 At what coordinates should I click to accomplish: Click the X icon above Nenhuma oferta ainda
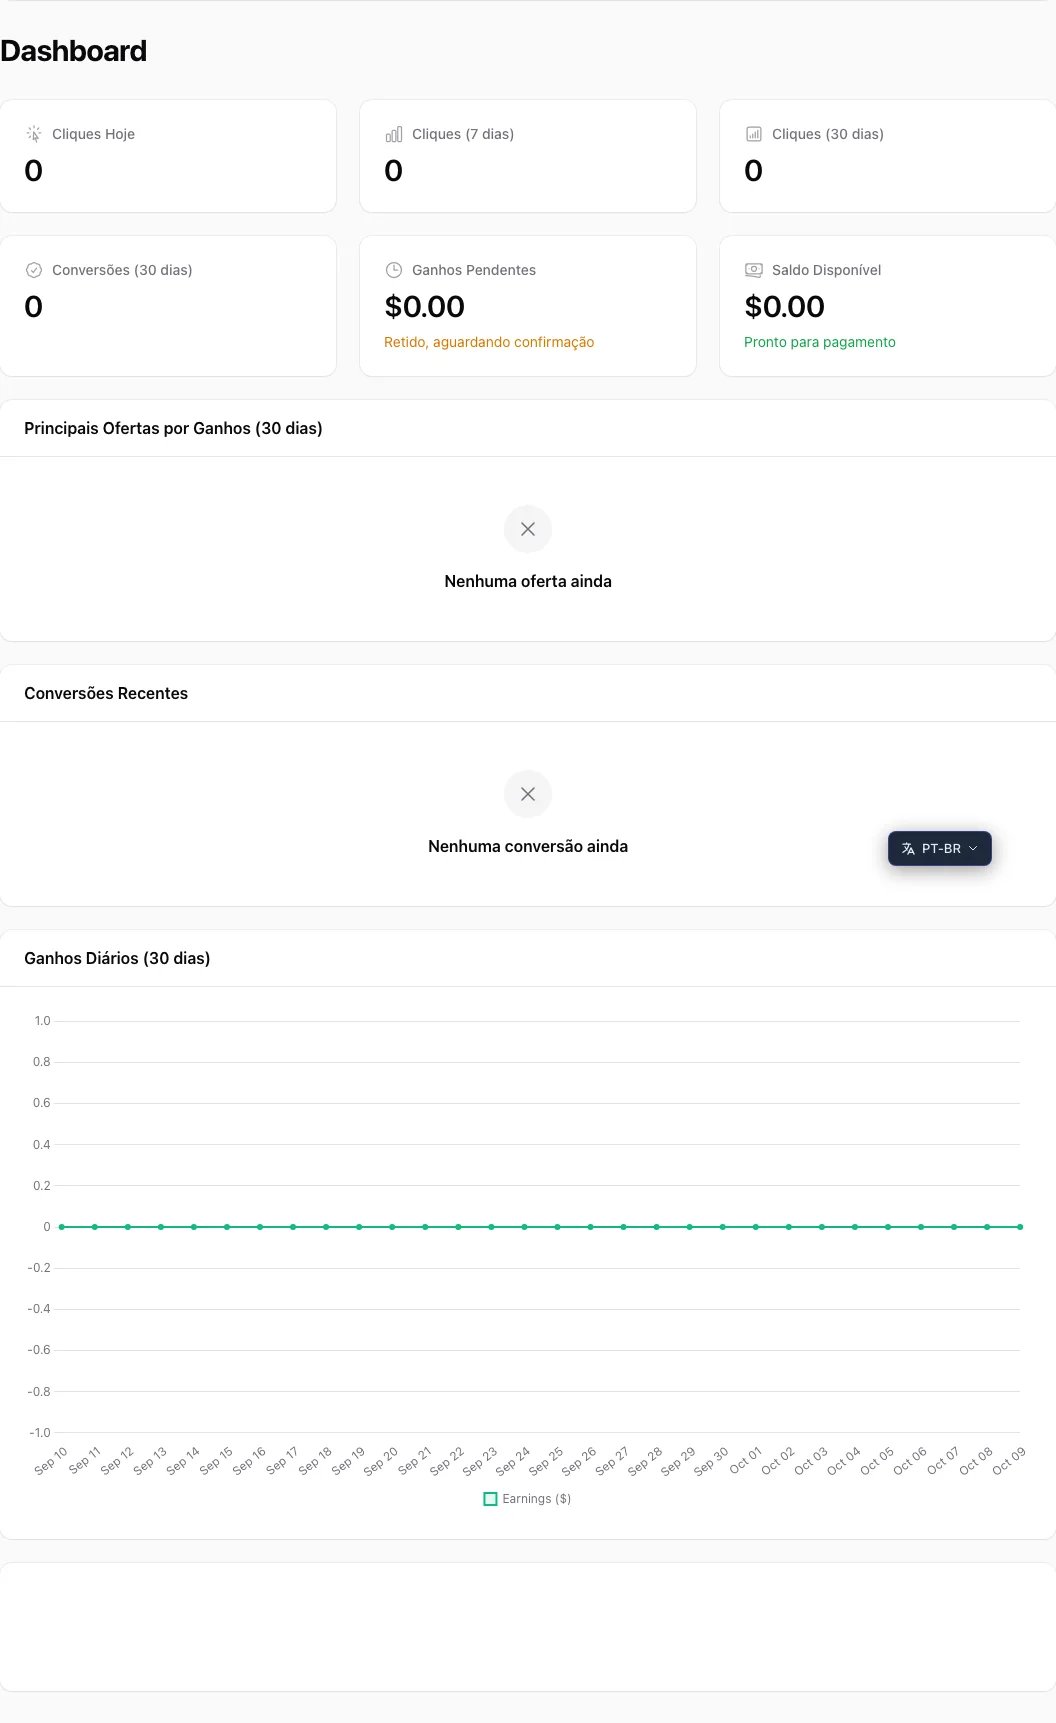(528, 529)
